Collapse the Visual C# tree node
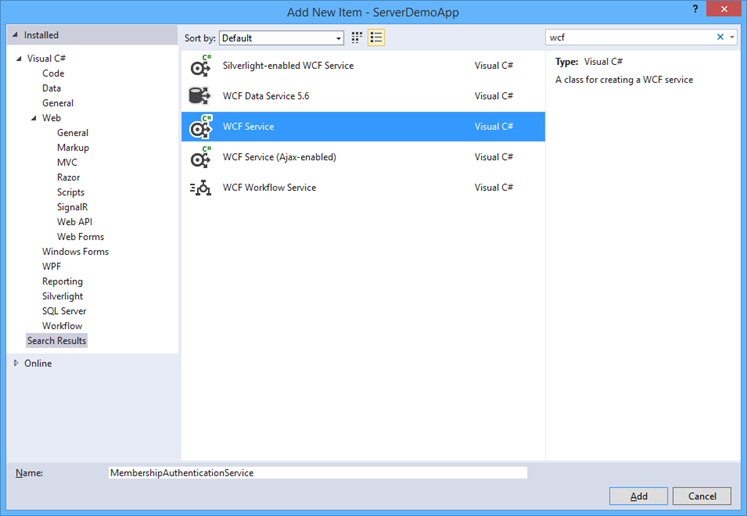 point(19,59)
